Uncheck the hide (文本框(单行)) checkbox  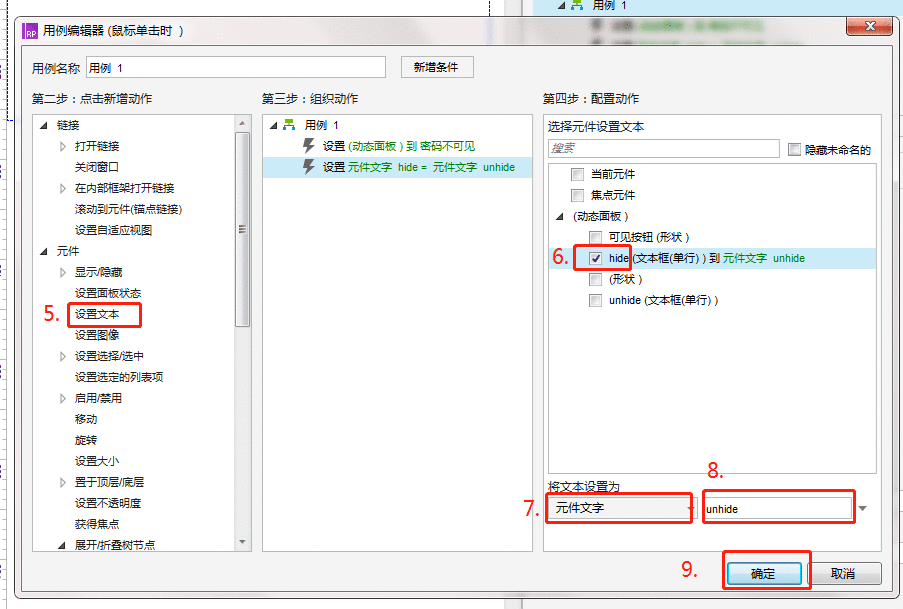(x=595, y=258)
